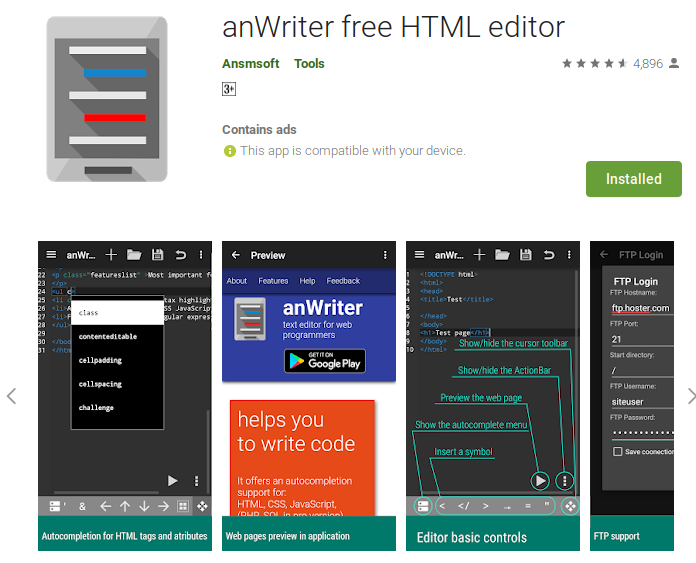Screen dimensions: 696x563
Task: Click ampersand symbol key in first screenshot
Action: (82, 506)
